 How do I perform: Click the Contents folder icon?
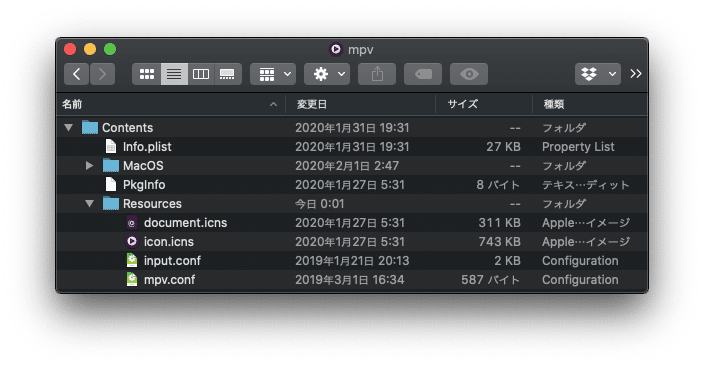point(90,128)
